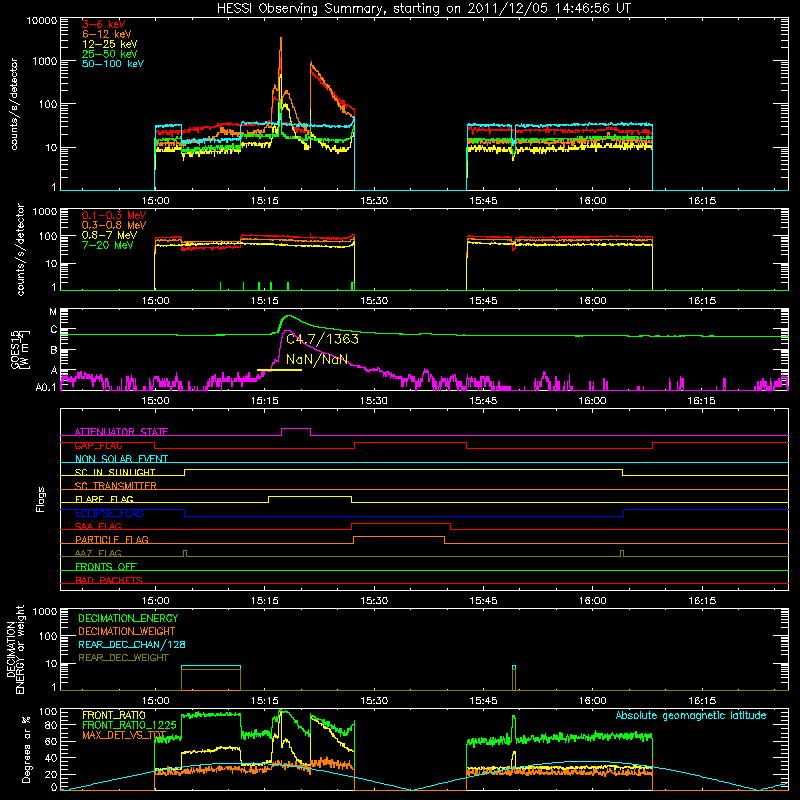Click the "GOES15" axis label
This screenshot has width=800, height=800.
(16, 349)
